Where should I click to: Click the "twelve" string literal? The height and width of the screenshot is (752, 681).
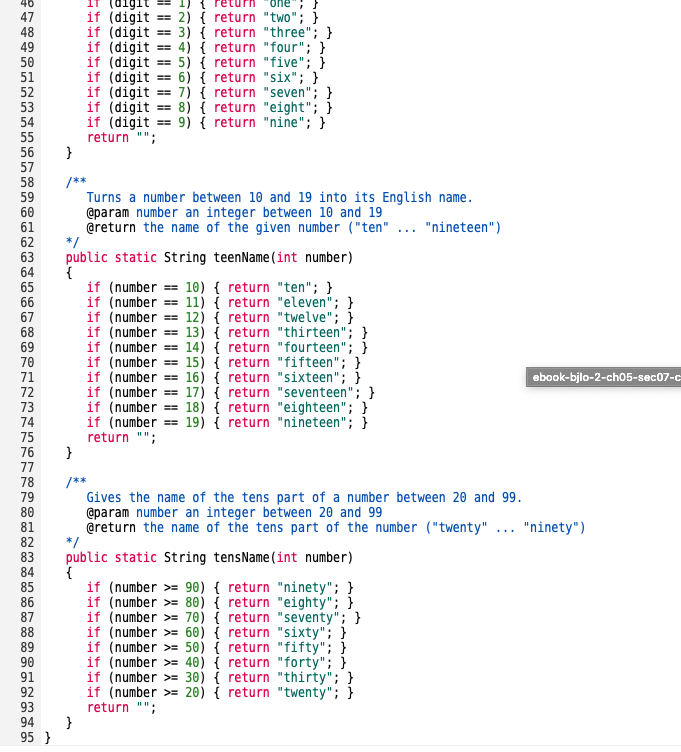point(305,317)
